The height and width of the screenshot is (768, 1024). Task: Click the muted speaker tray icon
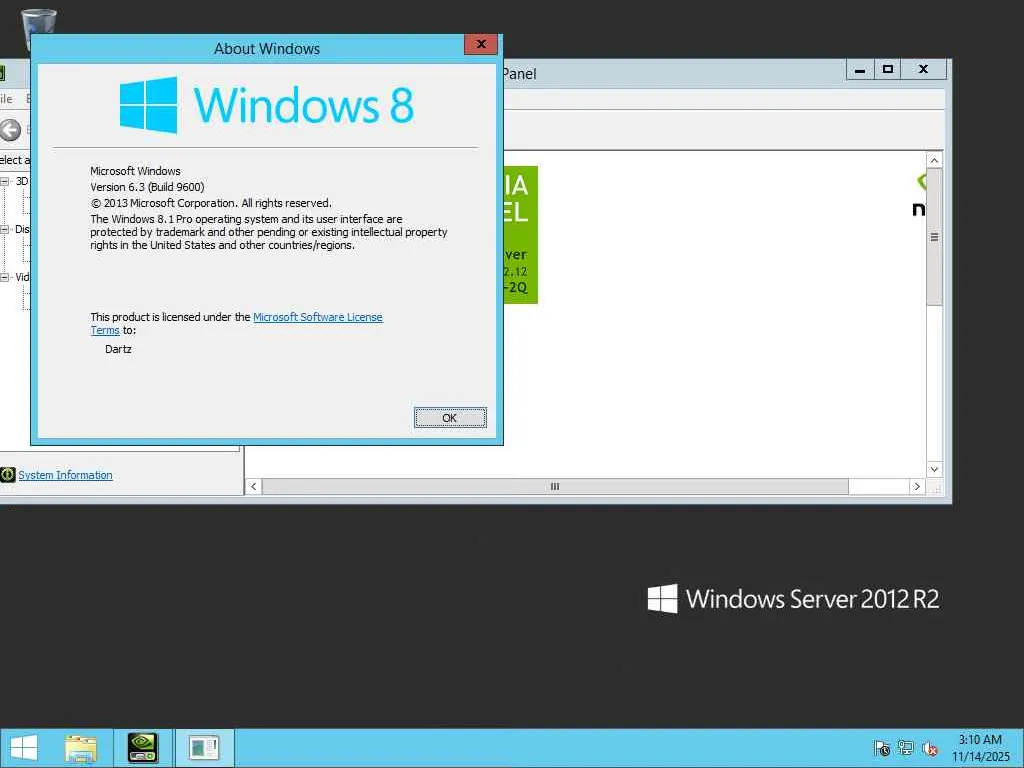[x=930, y=748]
